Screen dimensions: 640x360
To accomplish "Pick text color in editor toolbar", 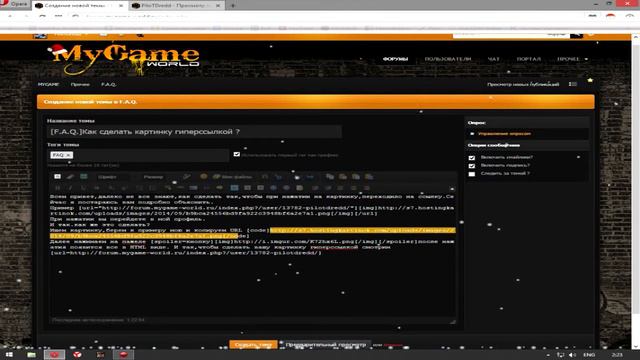I will 187,177.
